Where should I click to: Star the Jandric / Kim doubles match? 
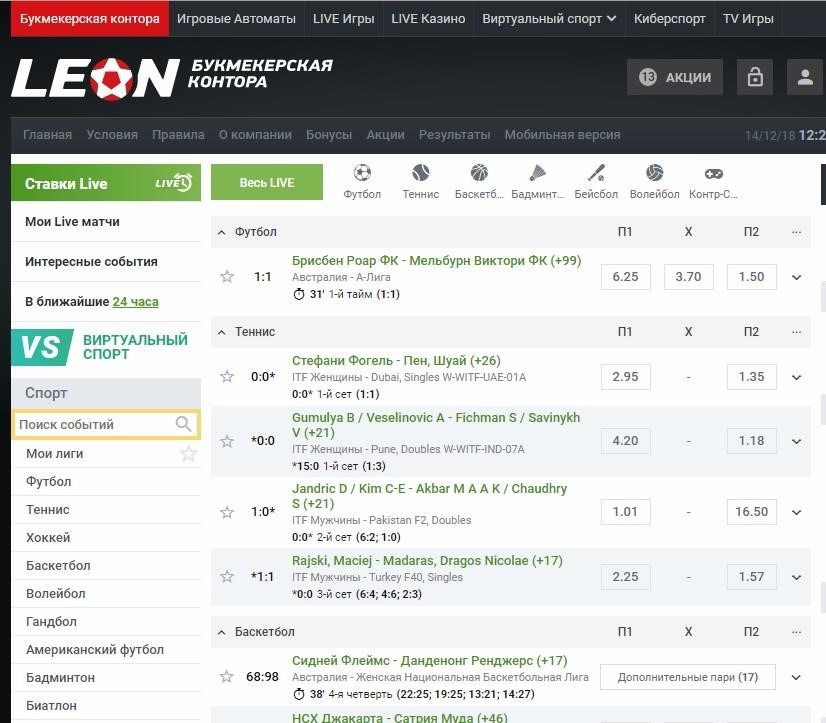(x=227, y=512)
